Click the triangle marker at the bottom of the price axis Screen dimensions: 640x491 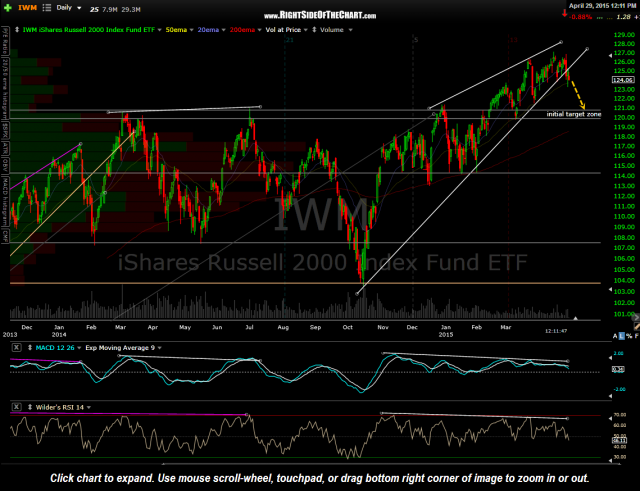click(610, 289)
